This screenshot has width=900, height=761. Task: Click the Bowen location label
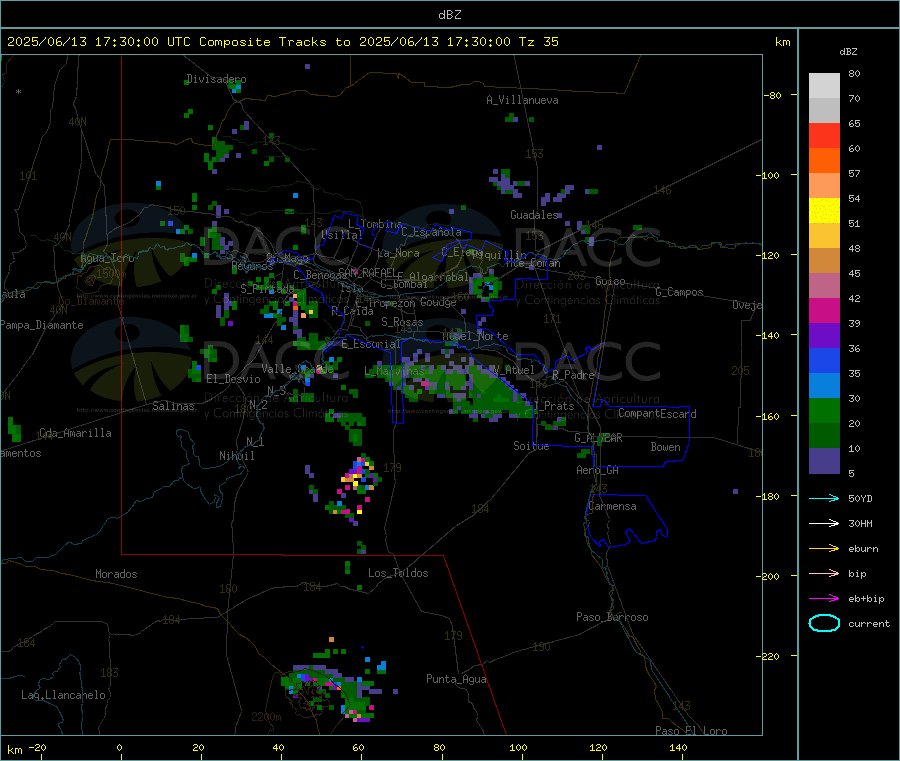click(665, 446)
